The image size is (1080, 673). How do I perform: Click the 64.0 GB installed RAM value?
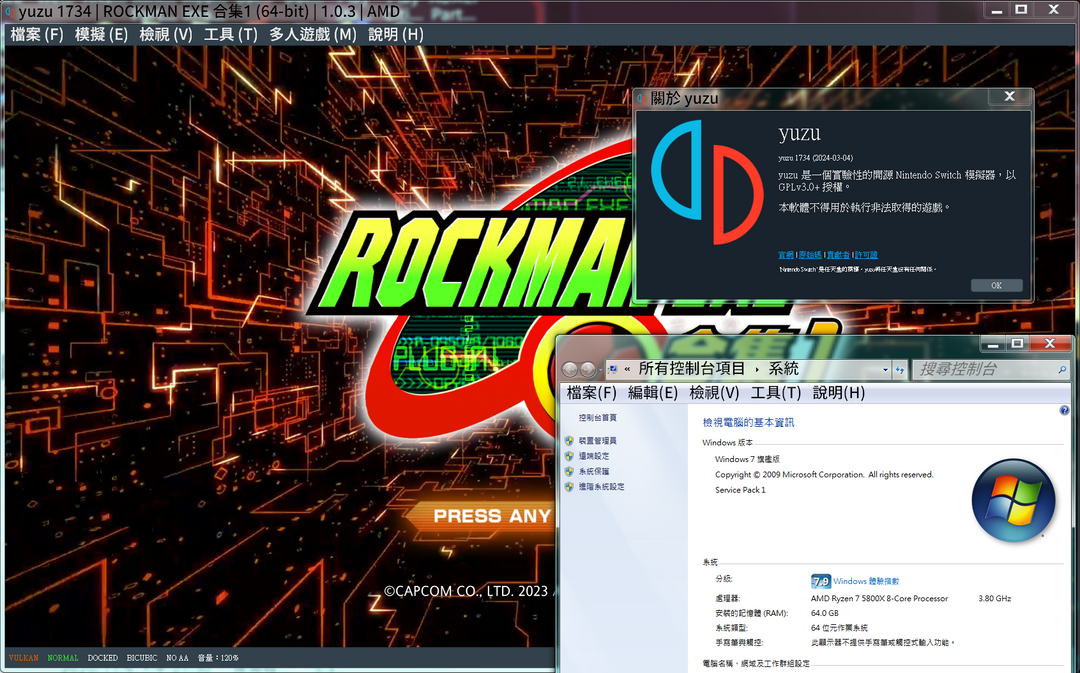[824, 613]
